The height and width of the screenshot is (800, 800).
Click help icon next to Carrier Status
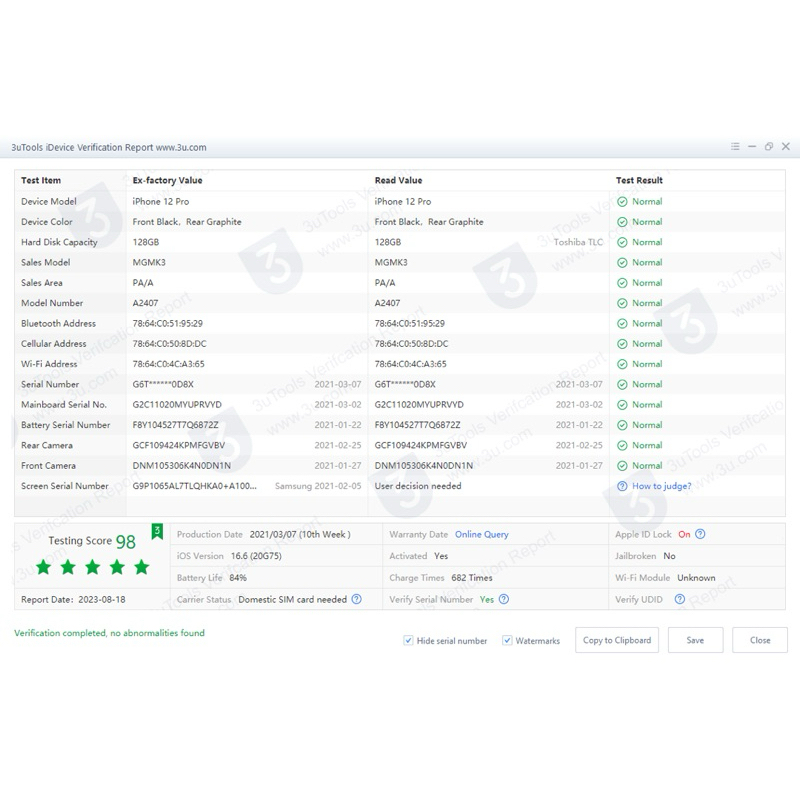coord(357,600)
